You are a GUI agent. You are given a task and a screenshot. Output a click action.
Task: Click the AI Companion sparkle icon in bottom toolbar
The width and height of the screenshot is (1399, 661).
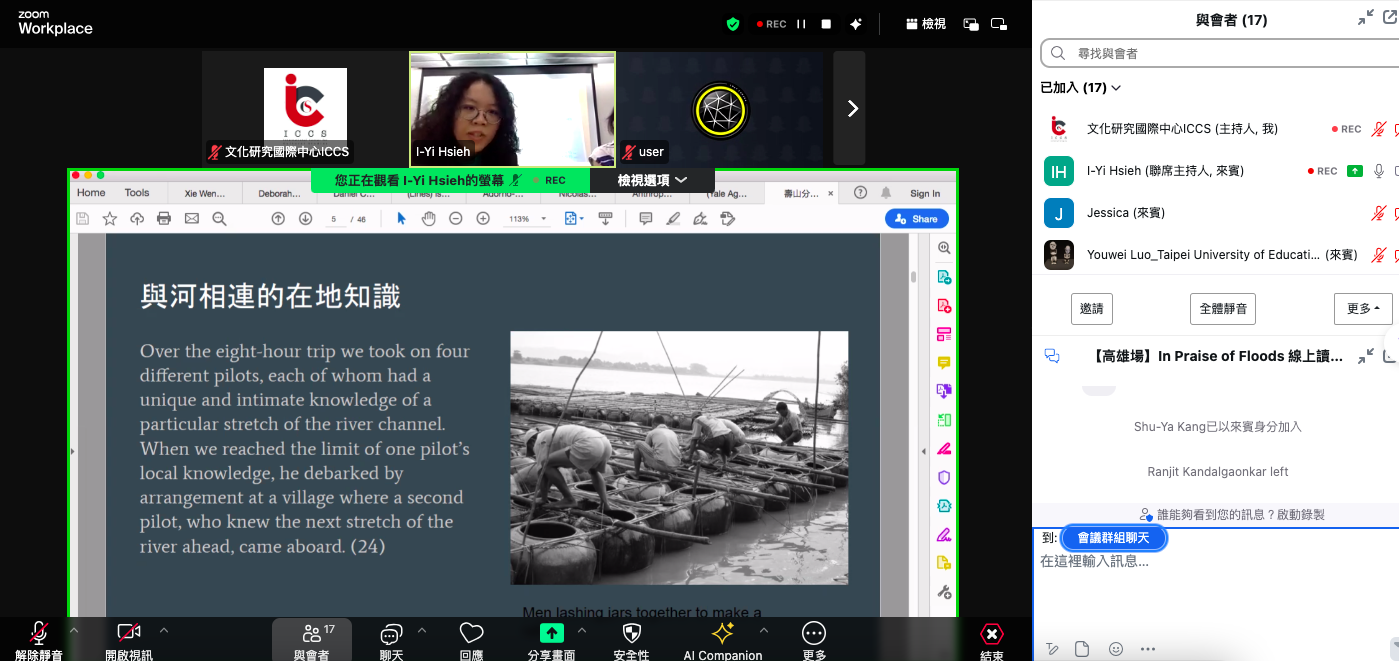pos(722,634)
